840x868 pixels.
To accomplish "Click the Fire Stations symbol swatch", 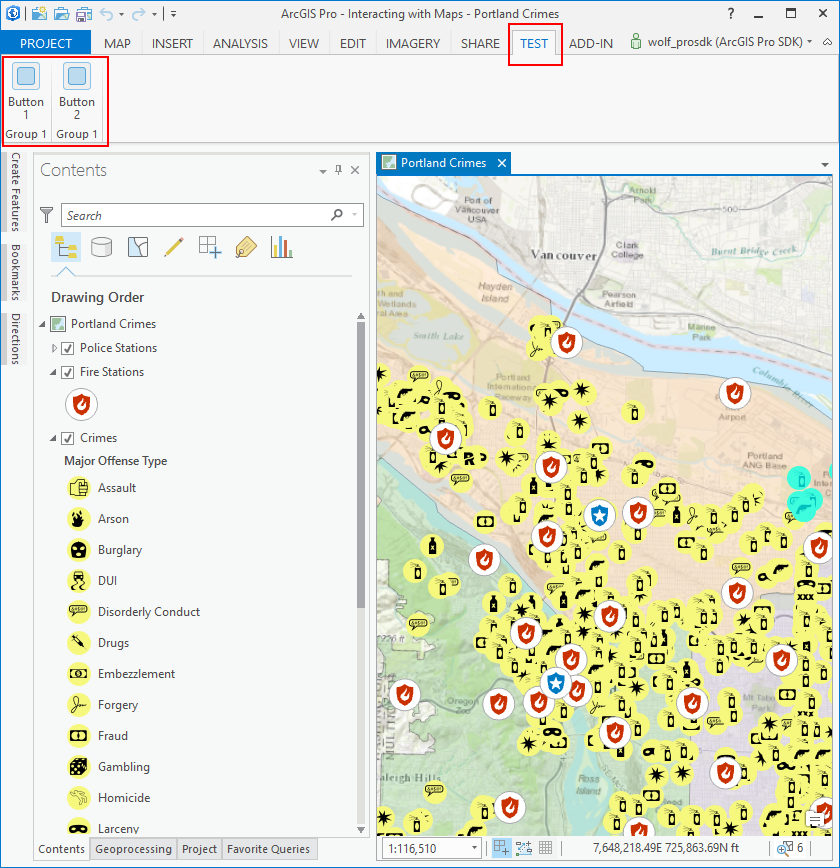I will [x=81, y=405].
